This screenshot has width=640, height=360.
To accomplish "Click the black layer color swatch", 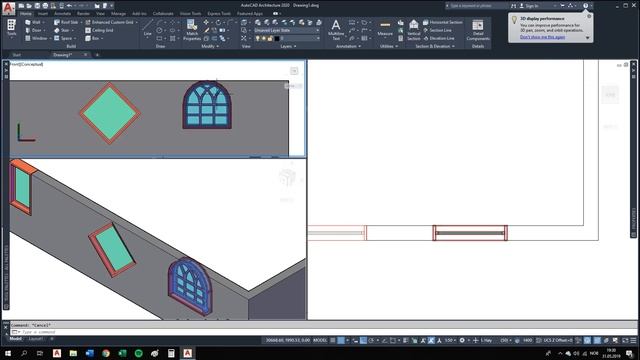I will (276, 38).
